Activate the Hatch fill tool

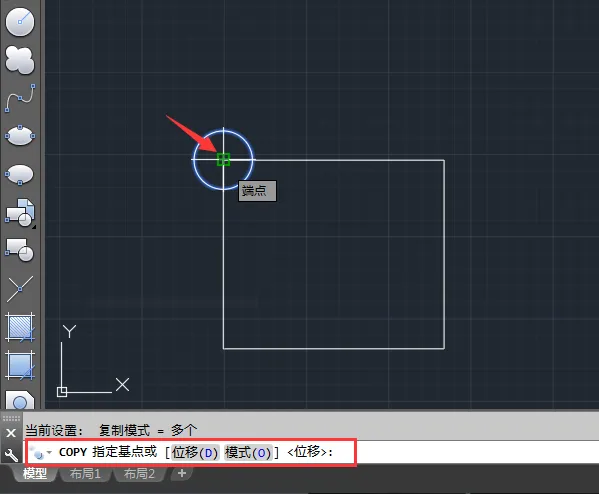tap(20, 327)
